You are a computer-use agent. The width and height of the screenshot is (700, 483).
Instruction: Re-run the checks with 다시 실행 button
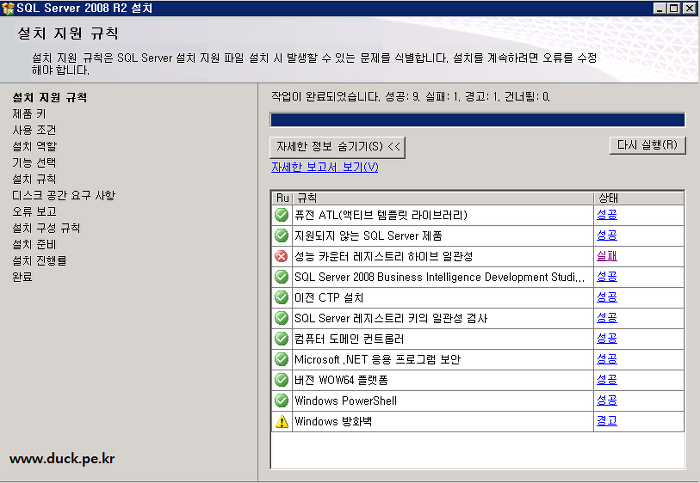647,145
